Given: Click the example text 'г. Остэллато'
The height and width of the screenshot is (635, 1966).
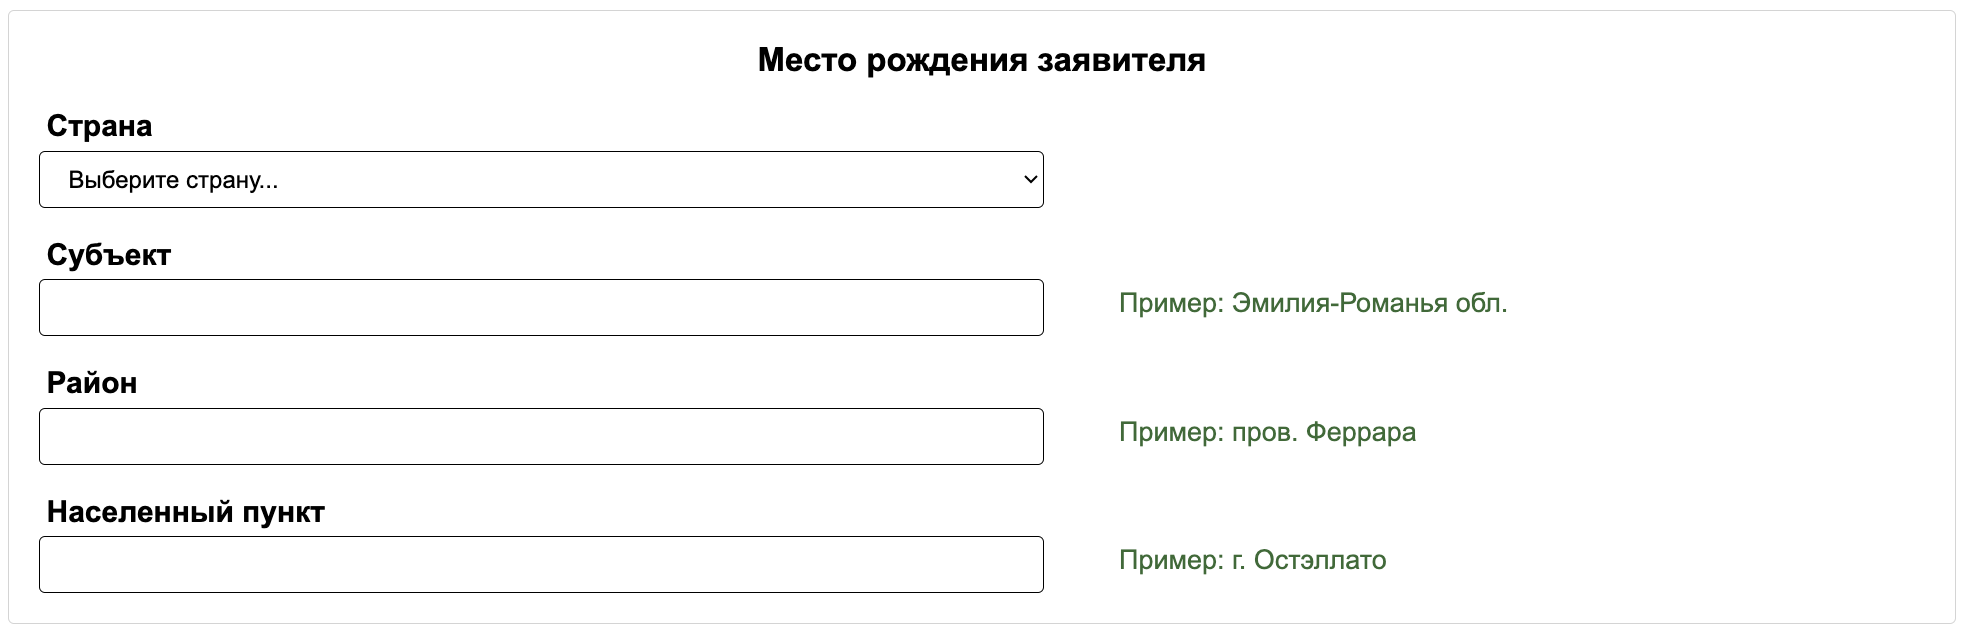Looking at the screenshot, I should click(x=1307, y=561).
